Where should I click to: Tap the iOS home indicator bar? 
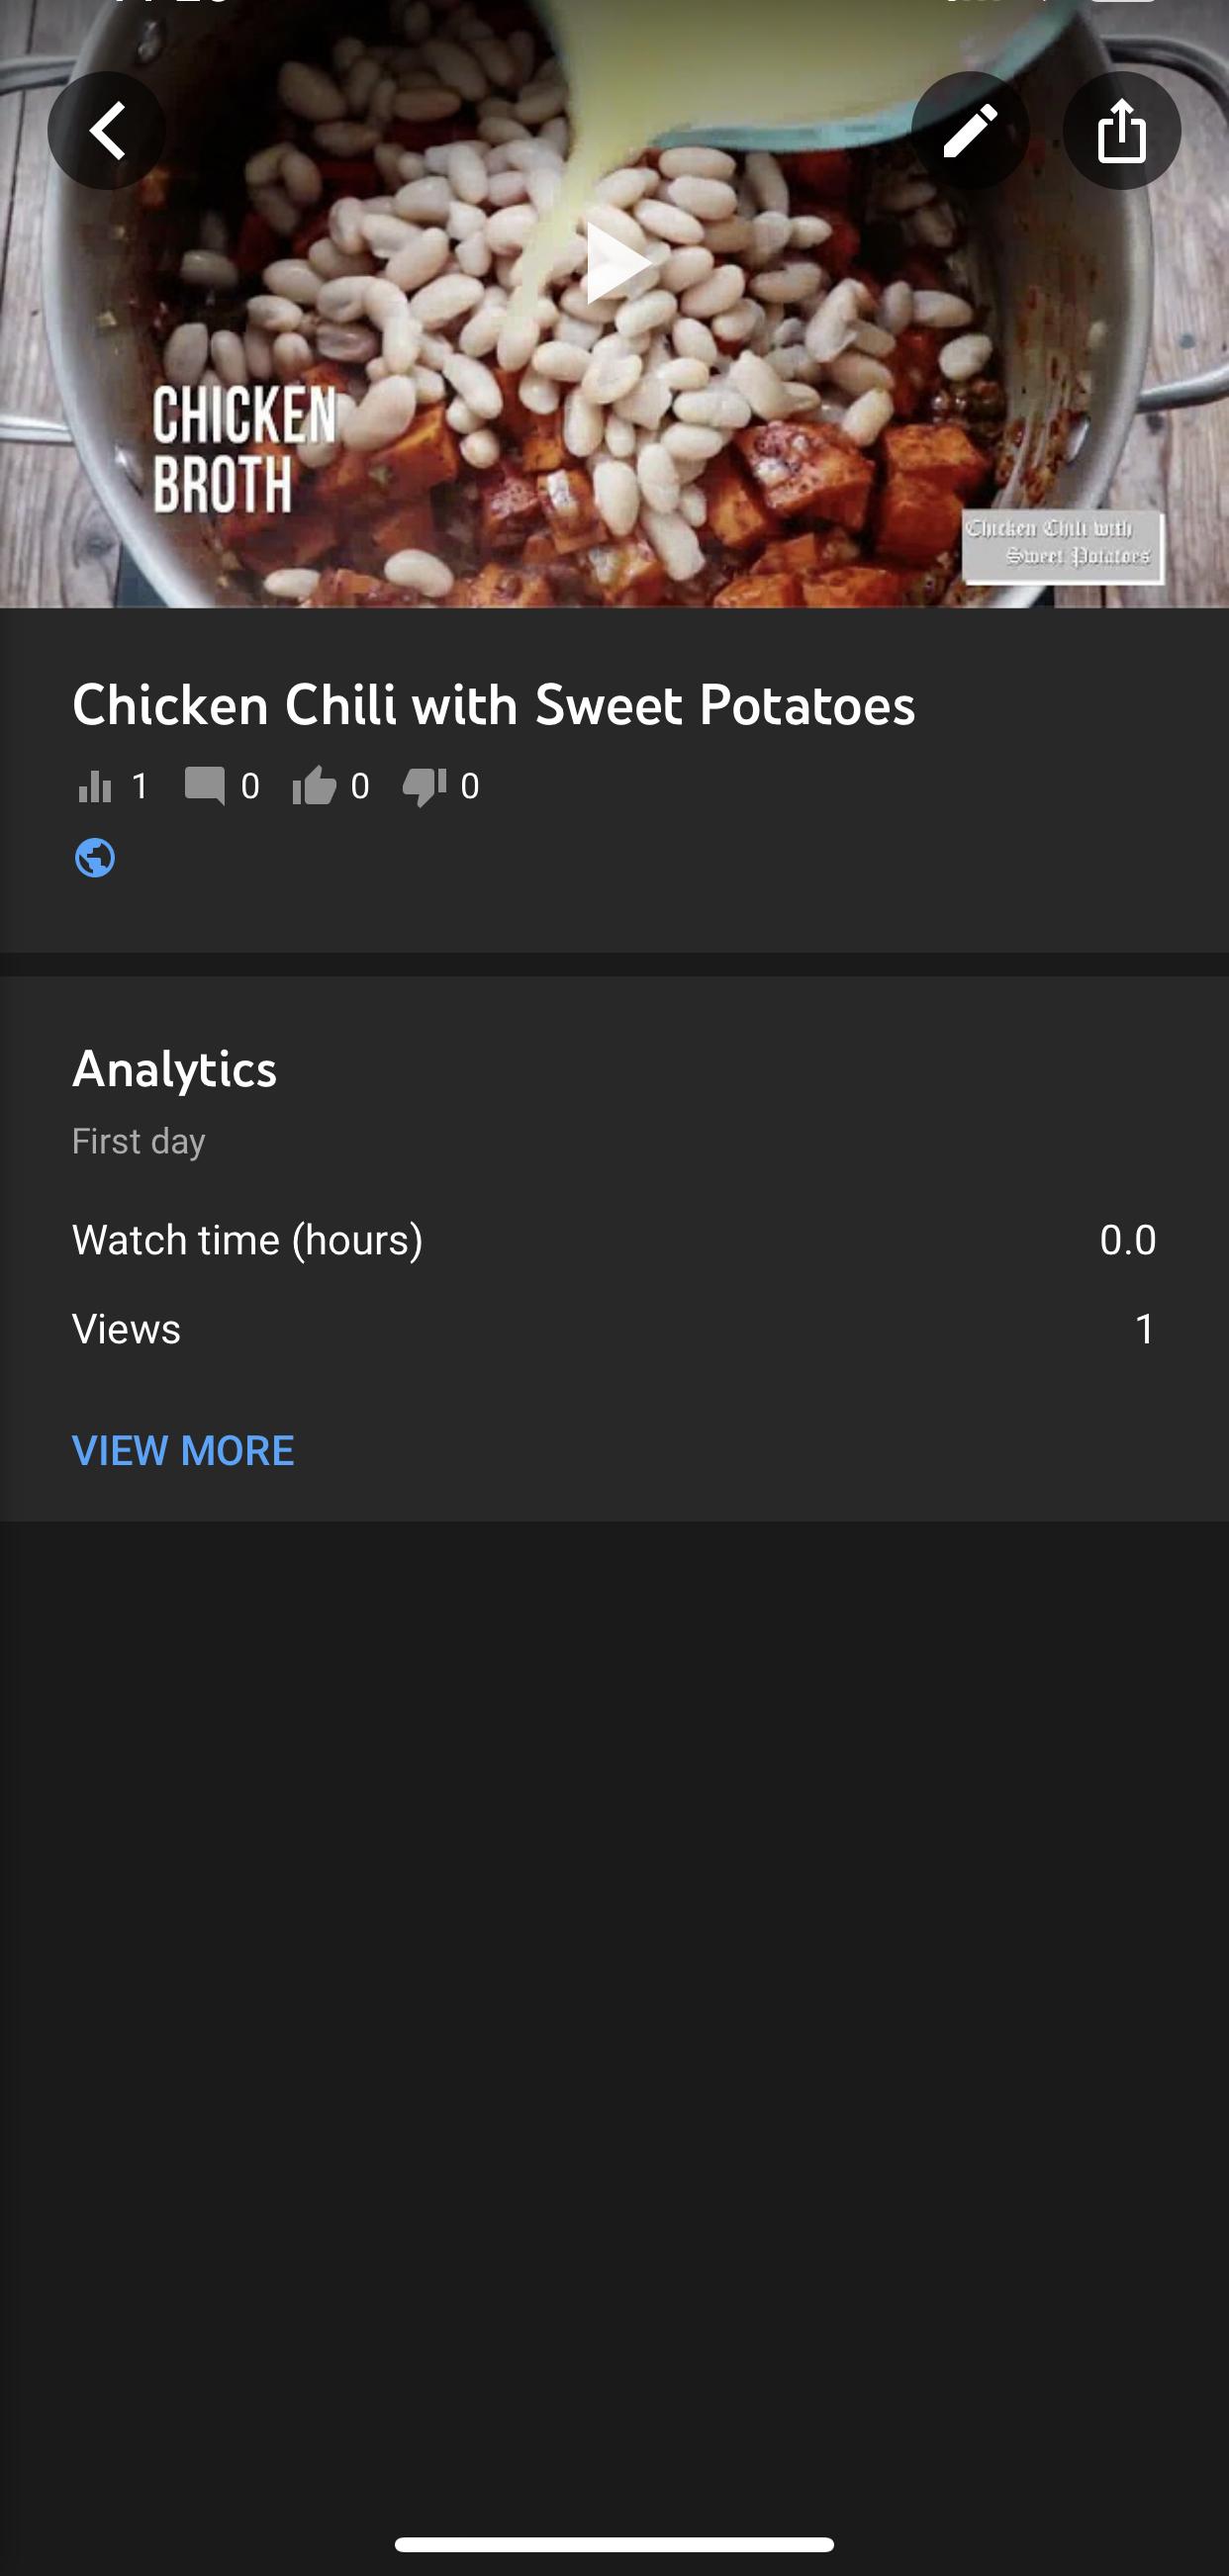pyautogui.click(x=614, y=2544)
